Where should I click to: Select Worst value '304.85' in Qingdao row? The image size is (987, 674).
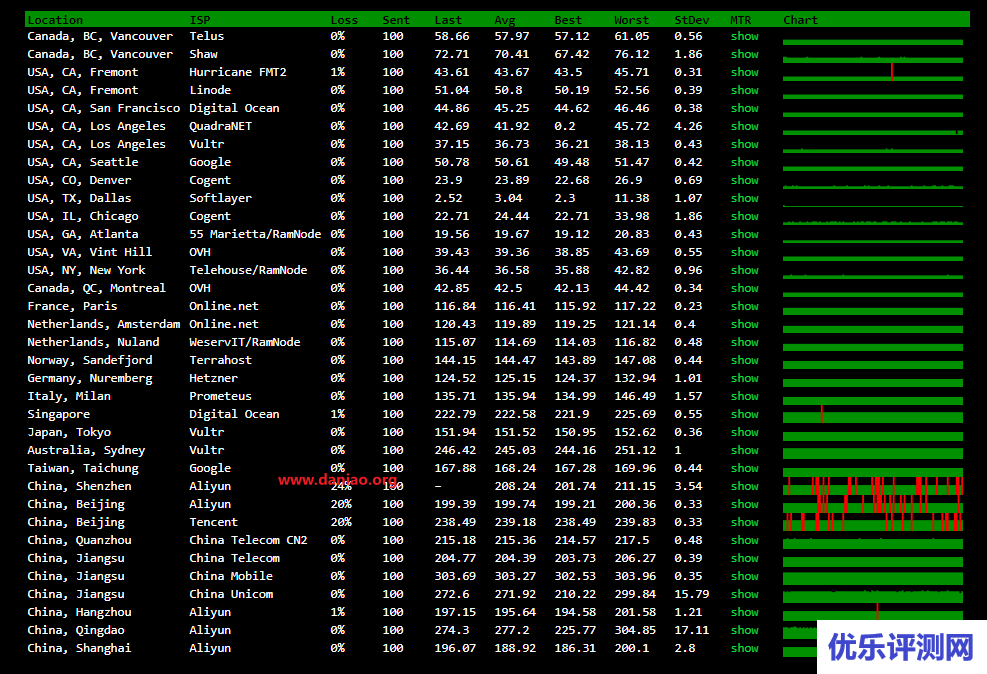634,630
